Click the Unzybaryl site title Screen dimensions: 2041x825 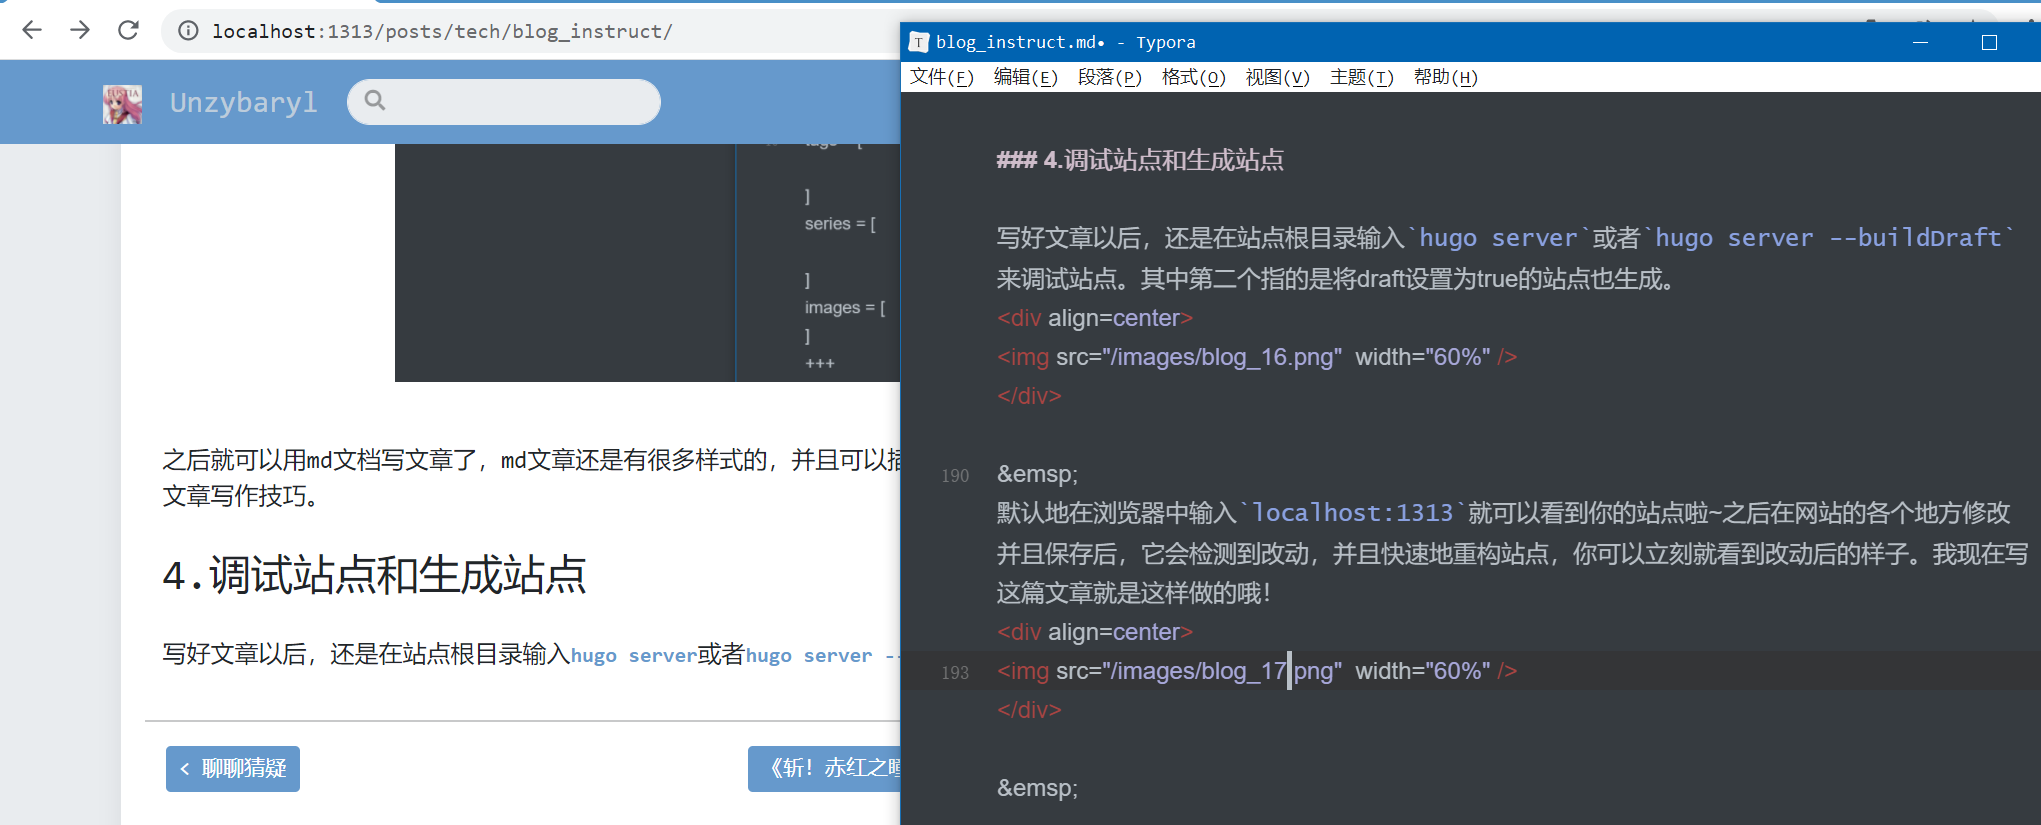click(x=243, y=103)
